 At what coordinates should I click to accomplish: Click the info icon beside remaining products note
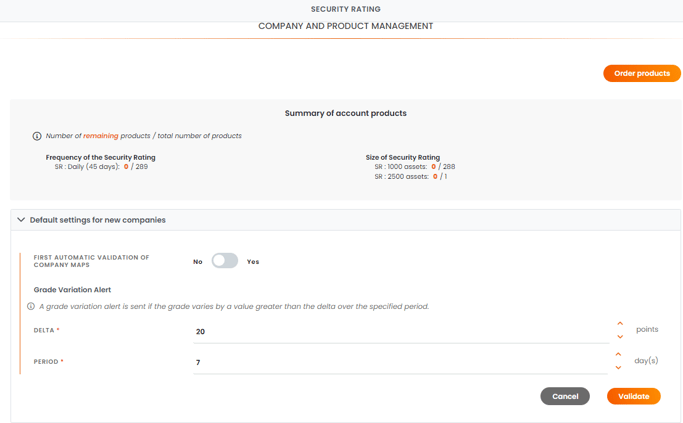37,136
